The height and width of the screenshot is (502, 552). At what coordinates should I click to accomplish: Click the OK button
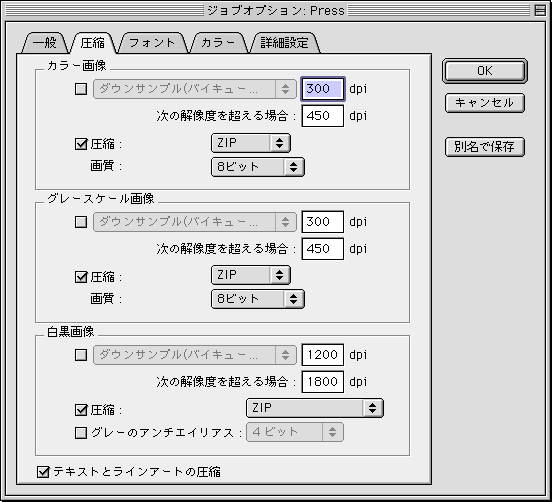click(485, 71)
